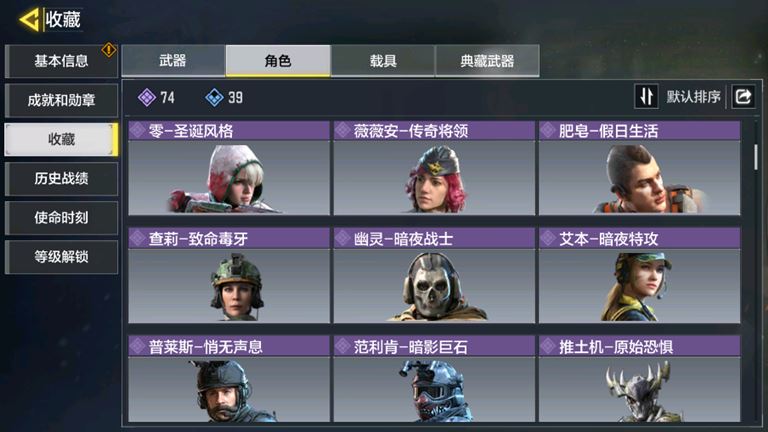768x432 pixels.
Task: Click the warning badge on 基本信息
Action: pyautogui.click(x=109, y=49)
